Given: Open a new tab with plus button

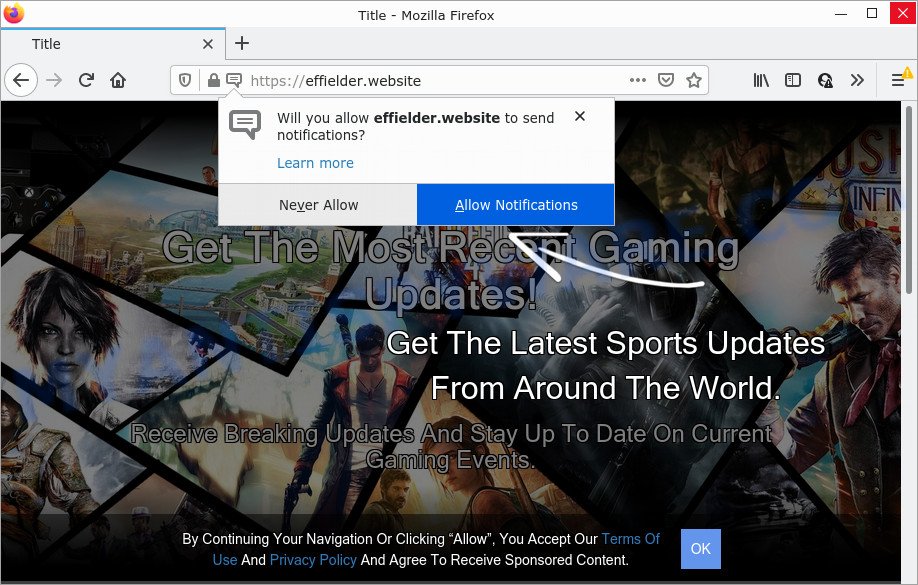Looking at the screenshot, I should [x=242, y=43].
